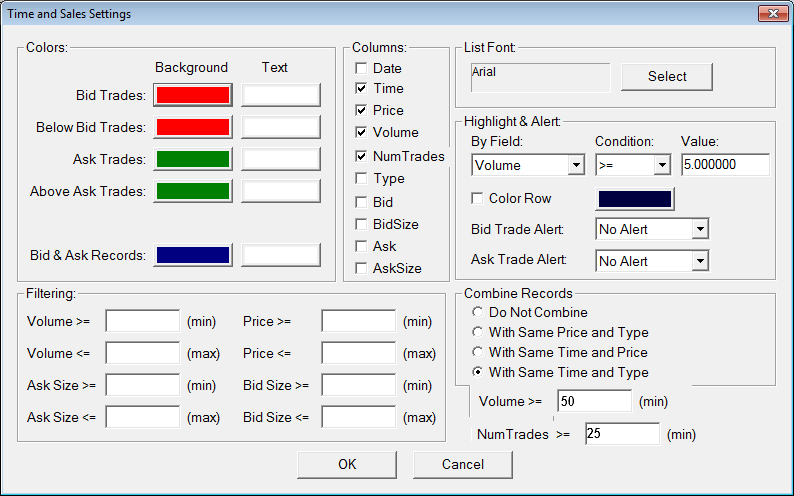Click With Same Time and Type radio
The image size is (794, 496).
point(477,372)
